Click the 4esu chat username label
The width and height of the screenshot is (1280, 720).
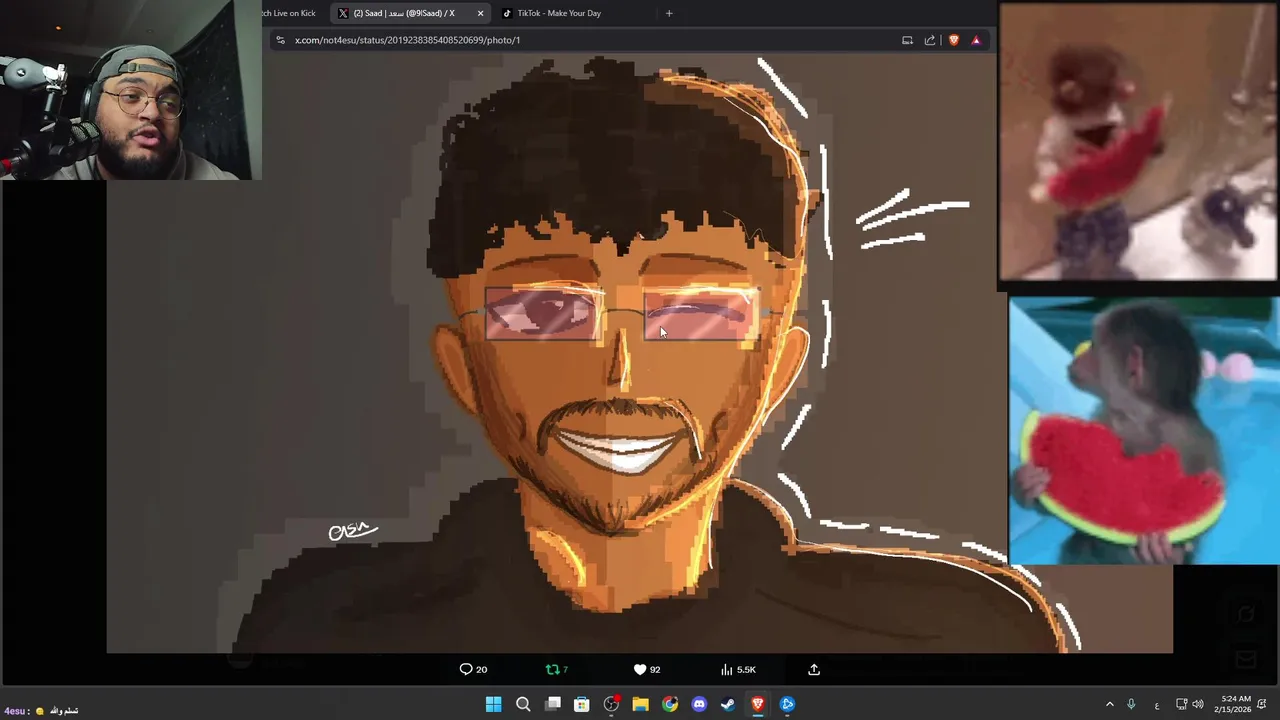click(x=14, y=710)
